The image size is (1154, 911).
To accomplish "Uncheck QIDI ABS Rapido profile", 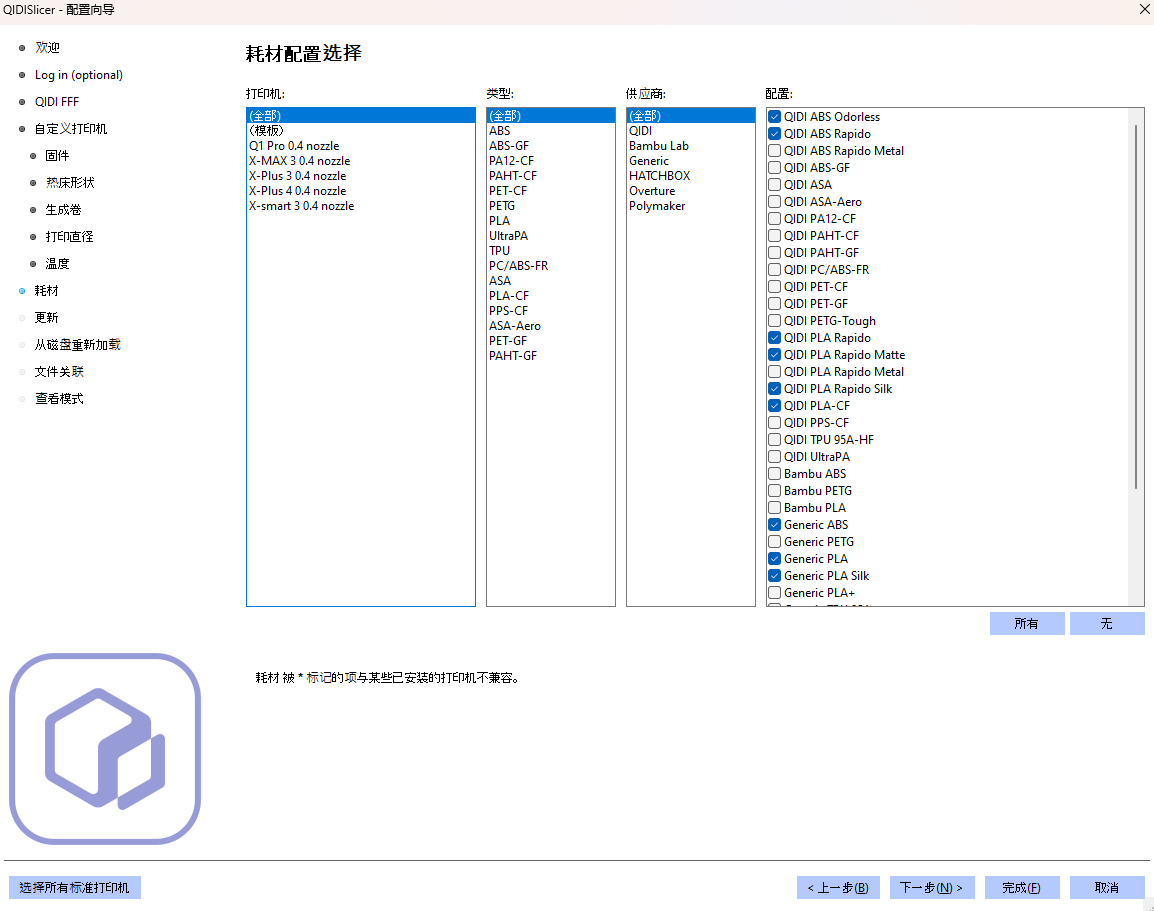I will 774,133.
